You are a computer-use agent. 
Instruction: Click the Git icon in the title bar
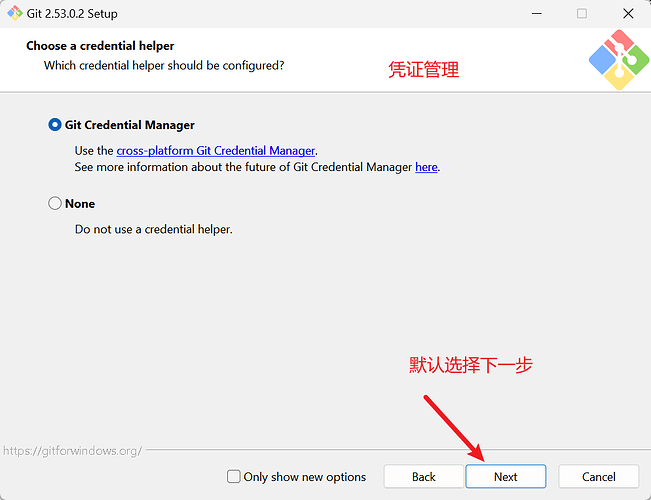click(x=15, y=13)
